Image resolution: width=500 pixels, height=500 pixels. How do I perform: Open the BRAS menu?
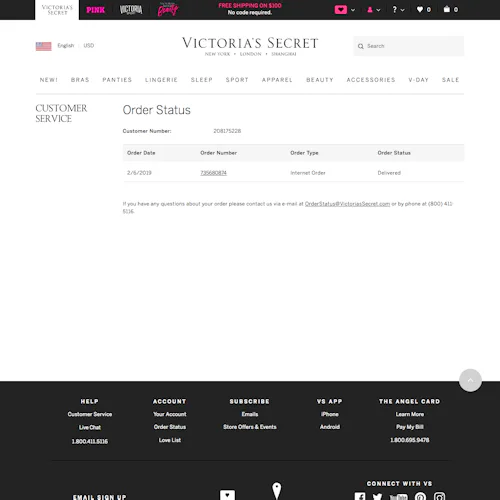click(80, 80)
